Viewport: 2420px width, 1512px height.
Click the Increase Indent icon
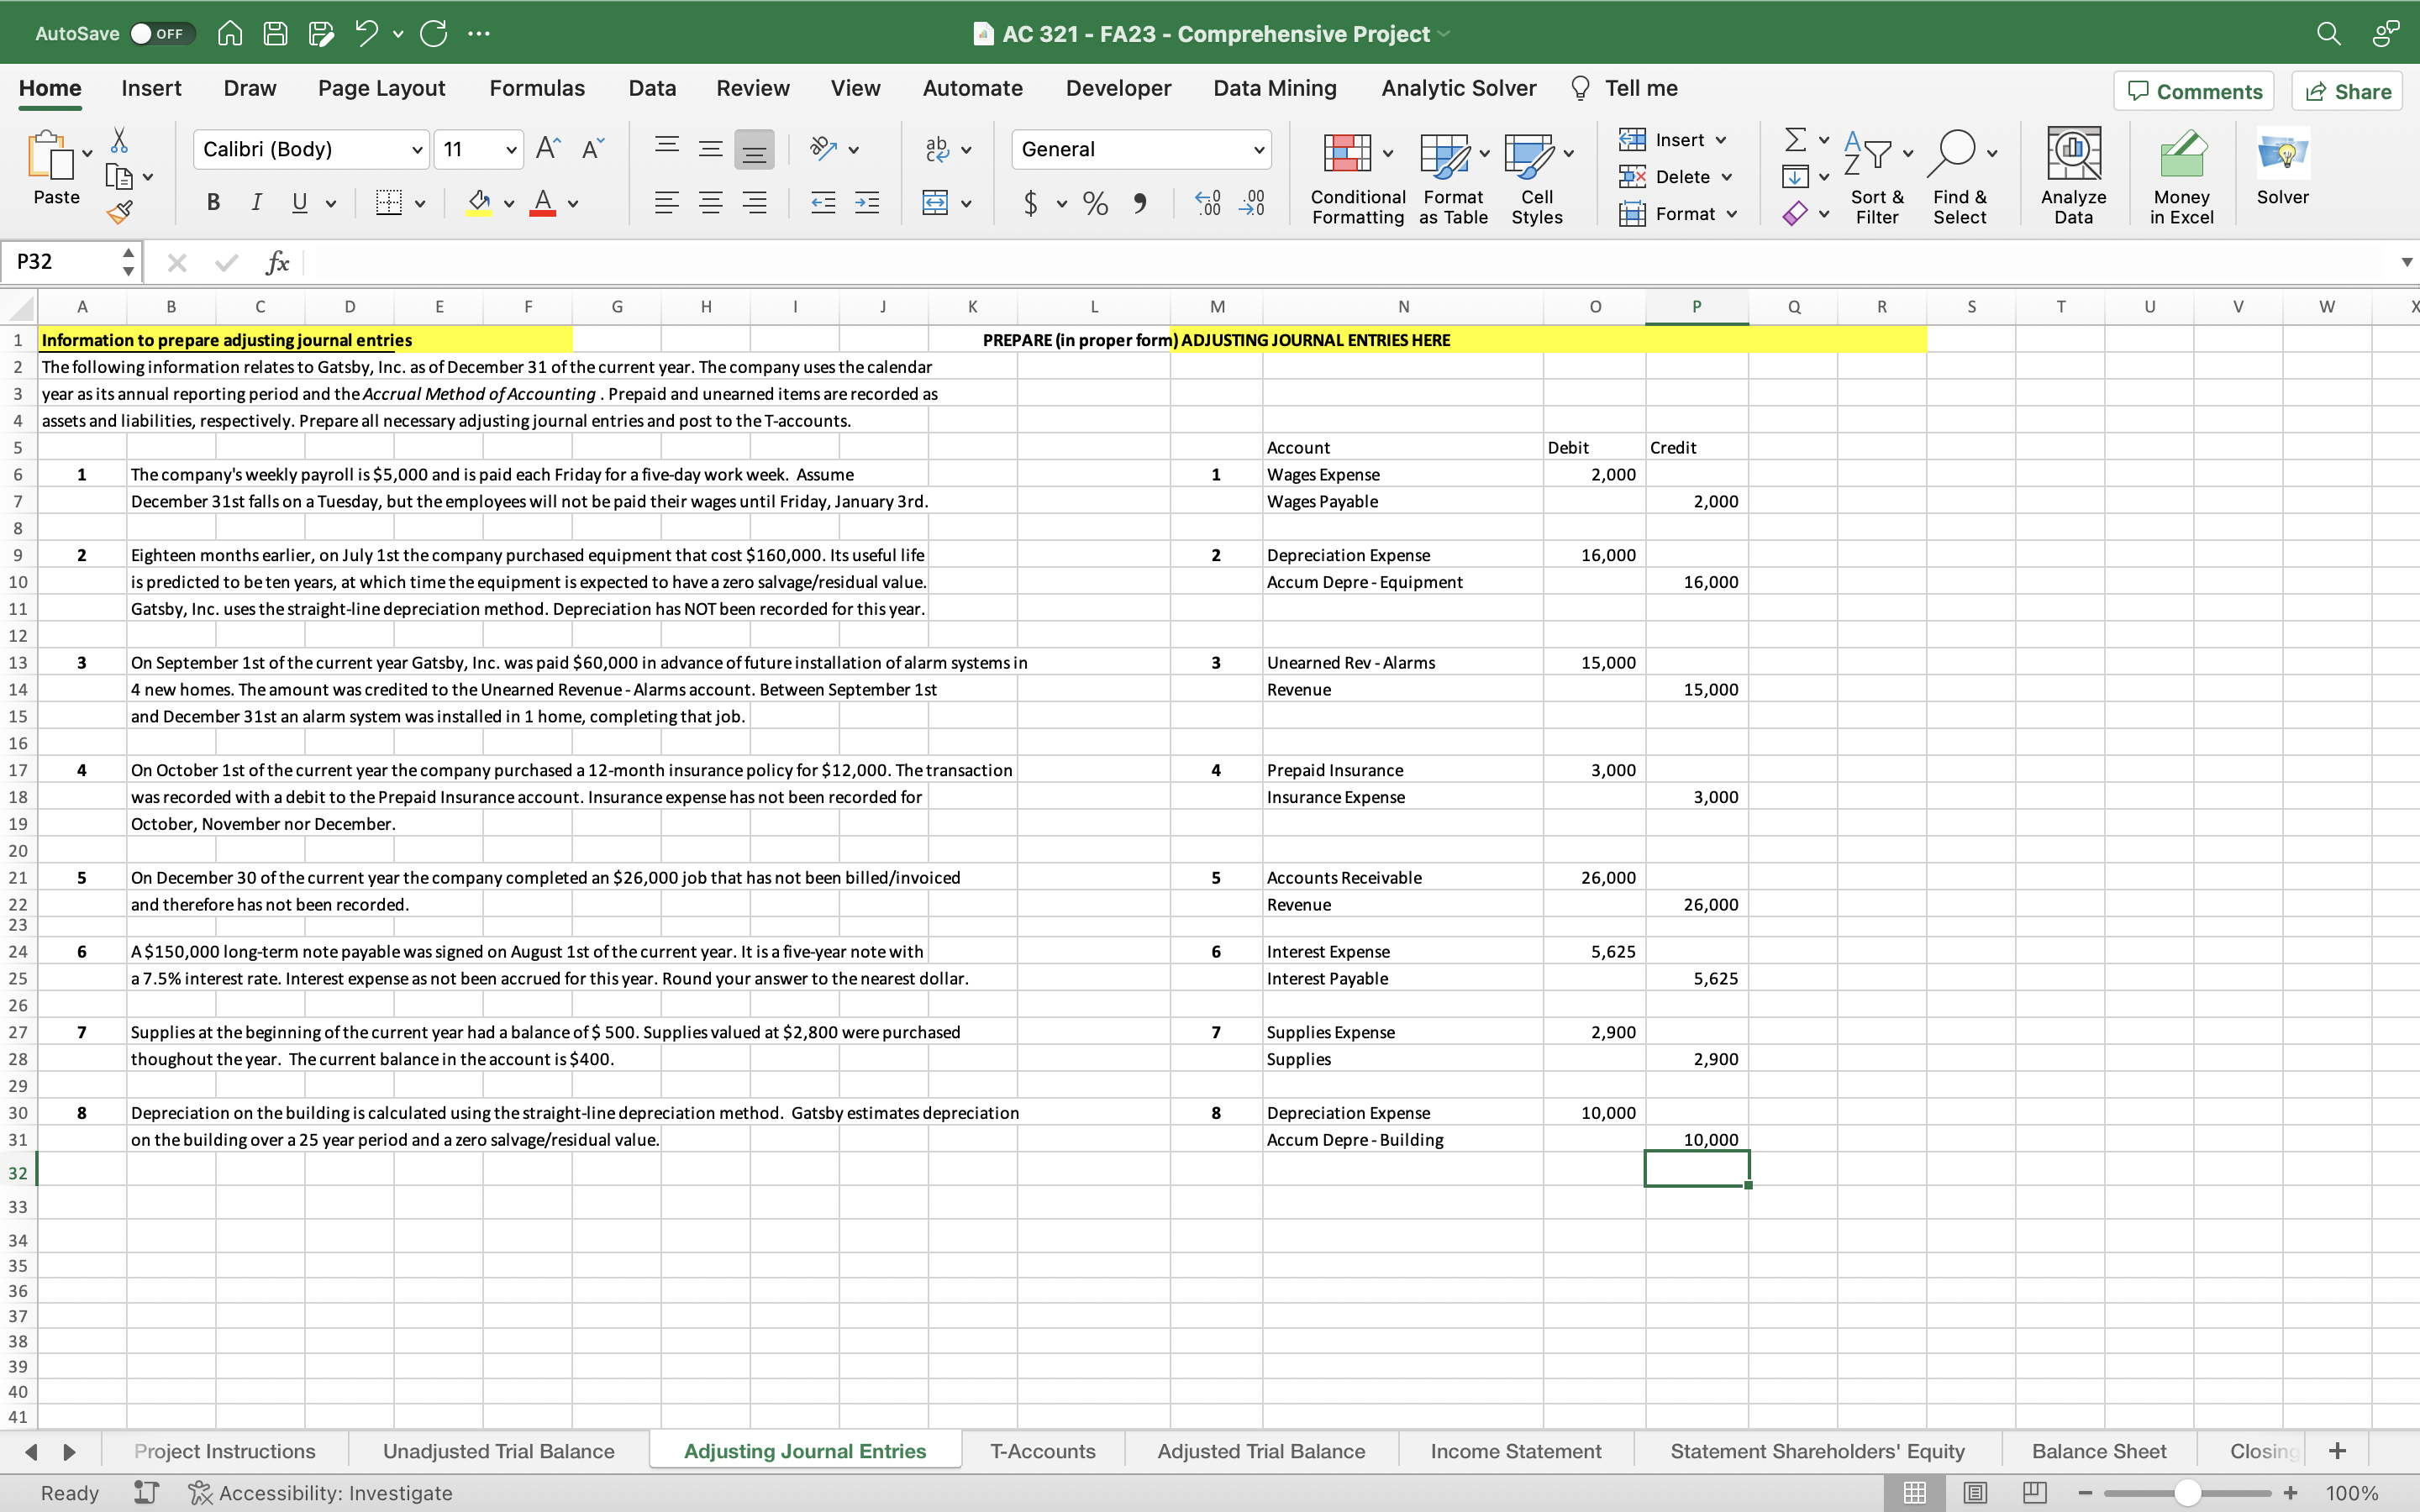(x=867, y=203)
